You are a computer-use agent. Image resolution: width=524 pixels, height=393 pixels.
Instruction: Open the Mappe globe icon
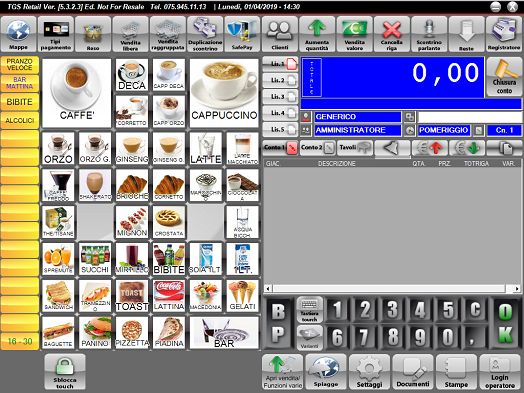(19, 34)
